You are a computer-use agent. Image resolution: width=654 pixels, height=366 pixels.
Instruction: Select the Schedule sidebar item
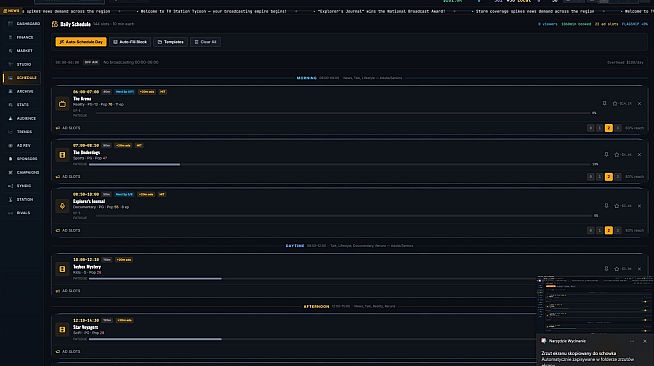[x=23, y=78]
